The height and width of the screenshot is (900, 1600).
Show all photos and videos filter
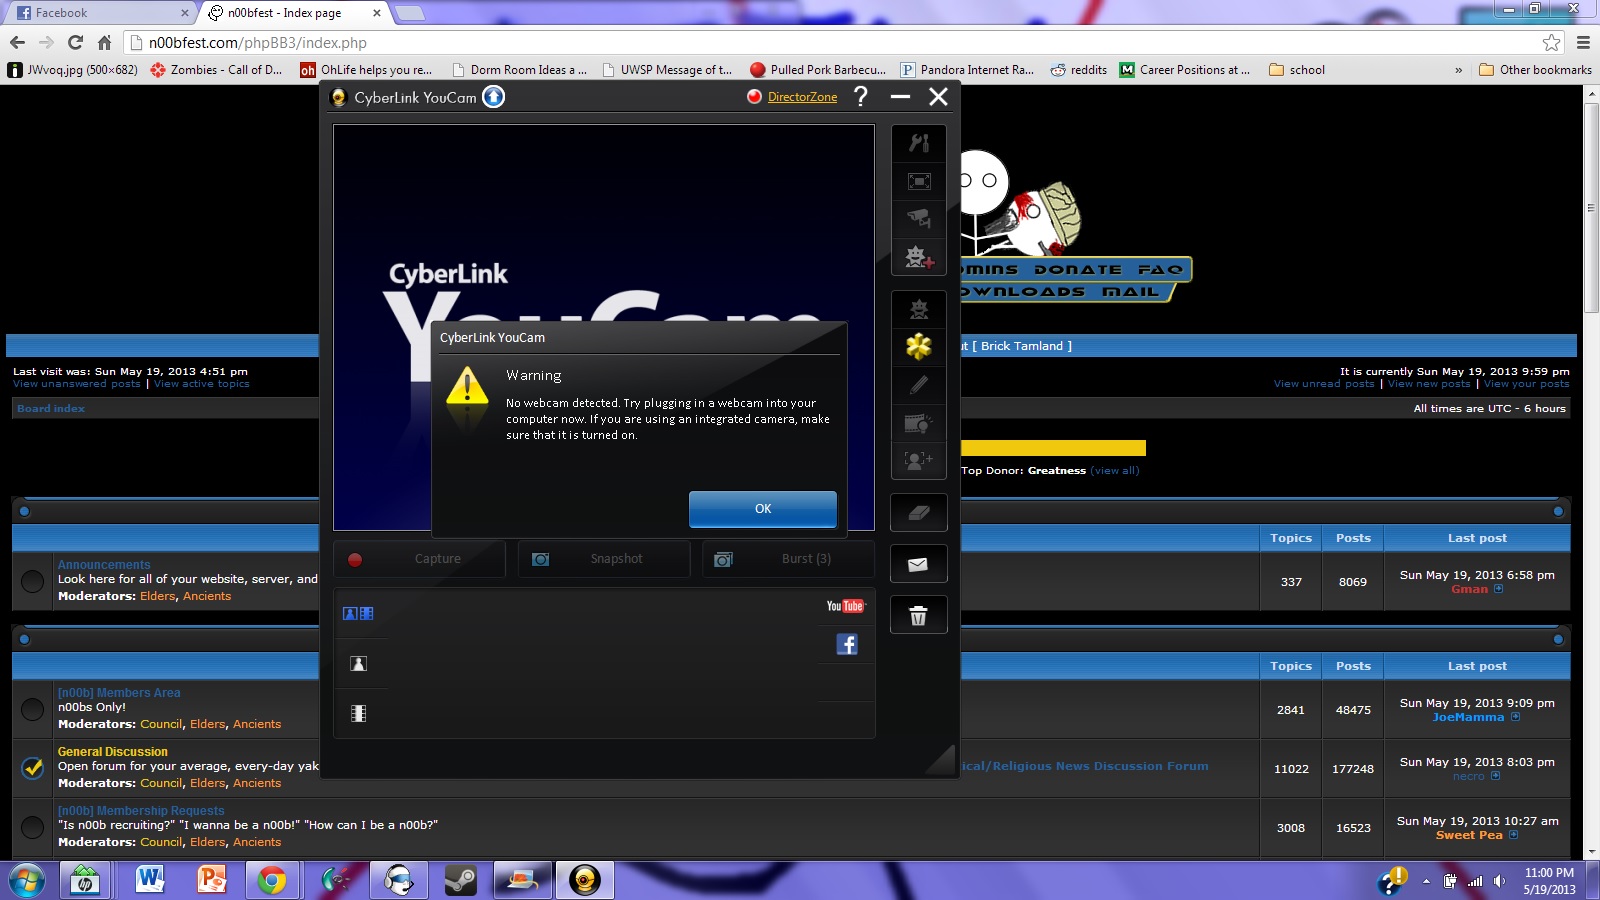pos(358,614)
